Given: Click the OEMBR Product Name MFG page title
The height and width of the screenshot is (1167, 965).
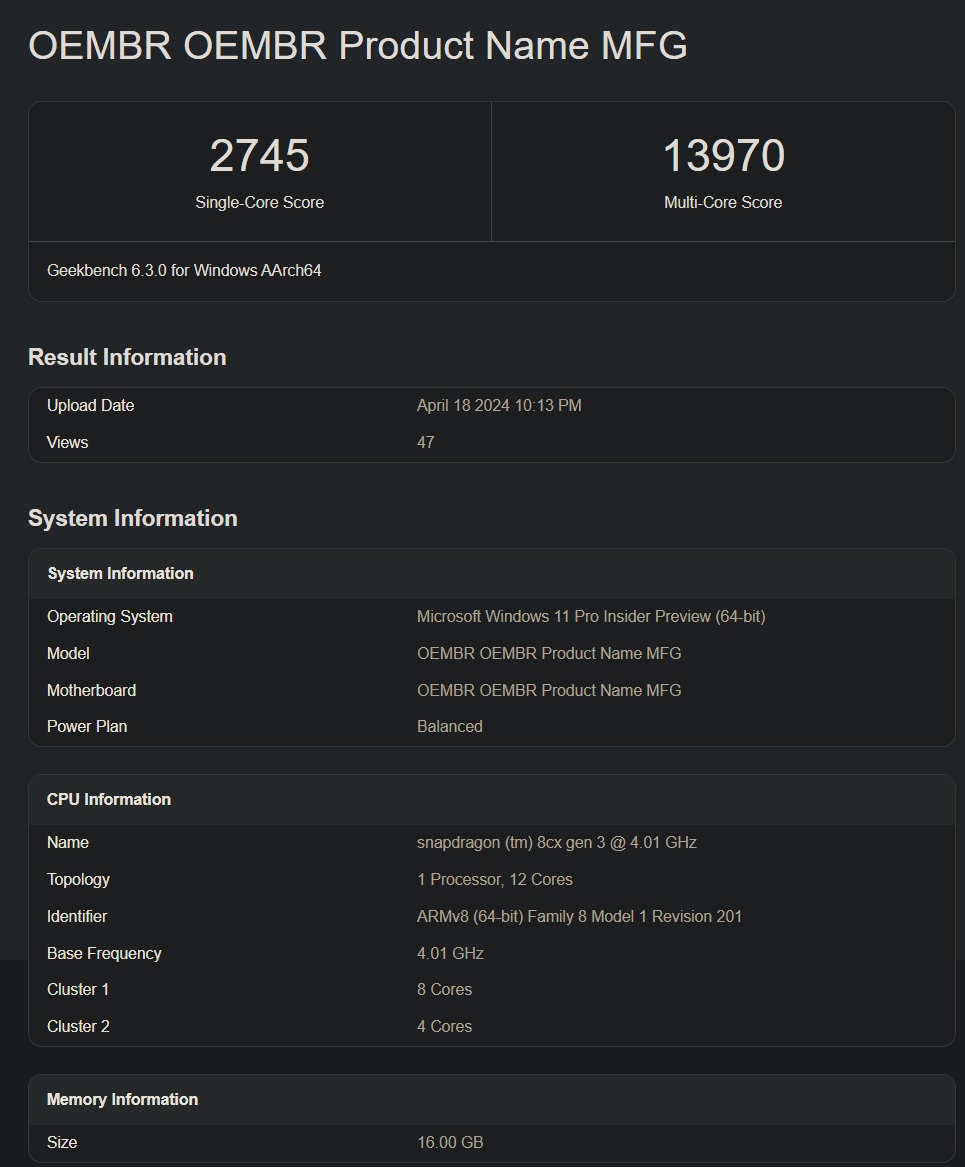Looking at the screenshot, I should tap(358, 45).
